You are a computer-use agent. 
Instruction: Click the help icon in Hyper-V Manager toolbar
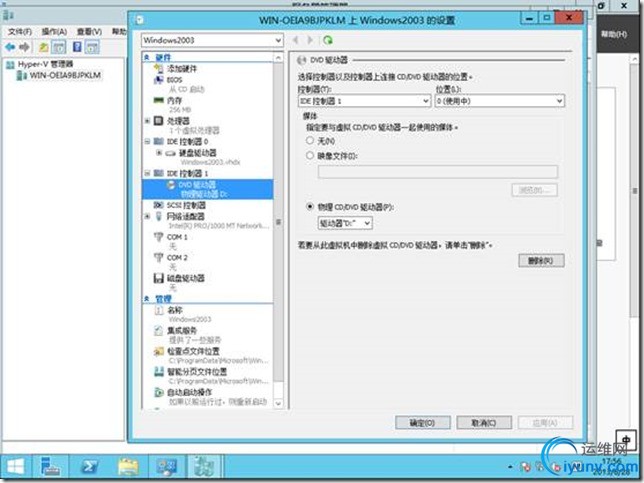click(x=77, y=47)
